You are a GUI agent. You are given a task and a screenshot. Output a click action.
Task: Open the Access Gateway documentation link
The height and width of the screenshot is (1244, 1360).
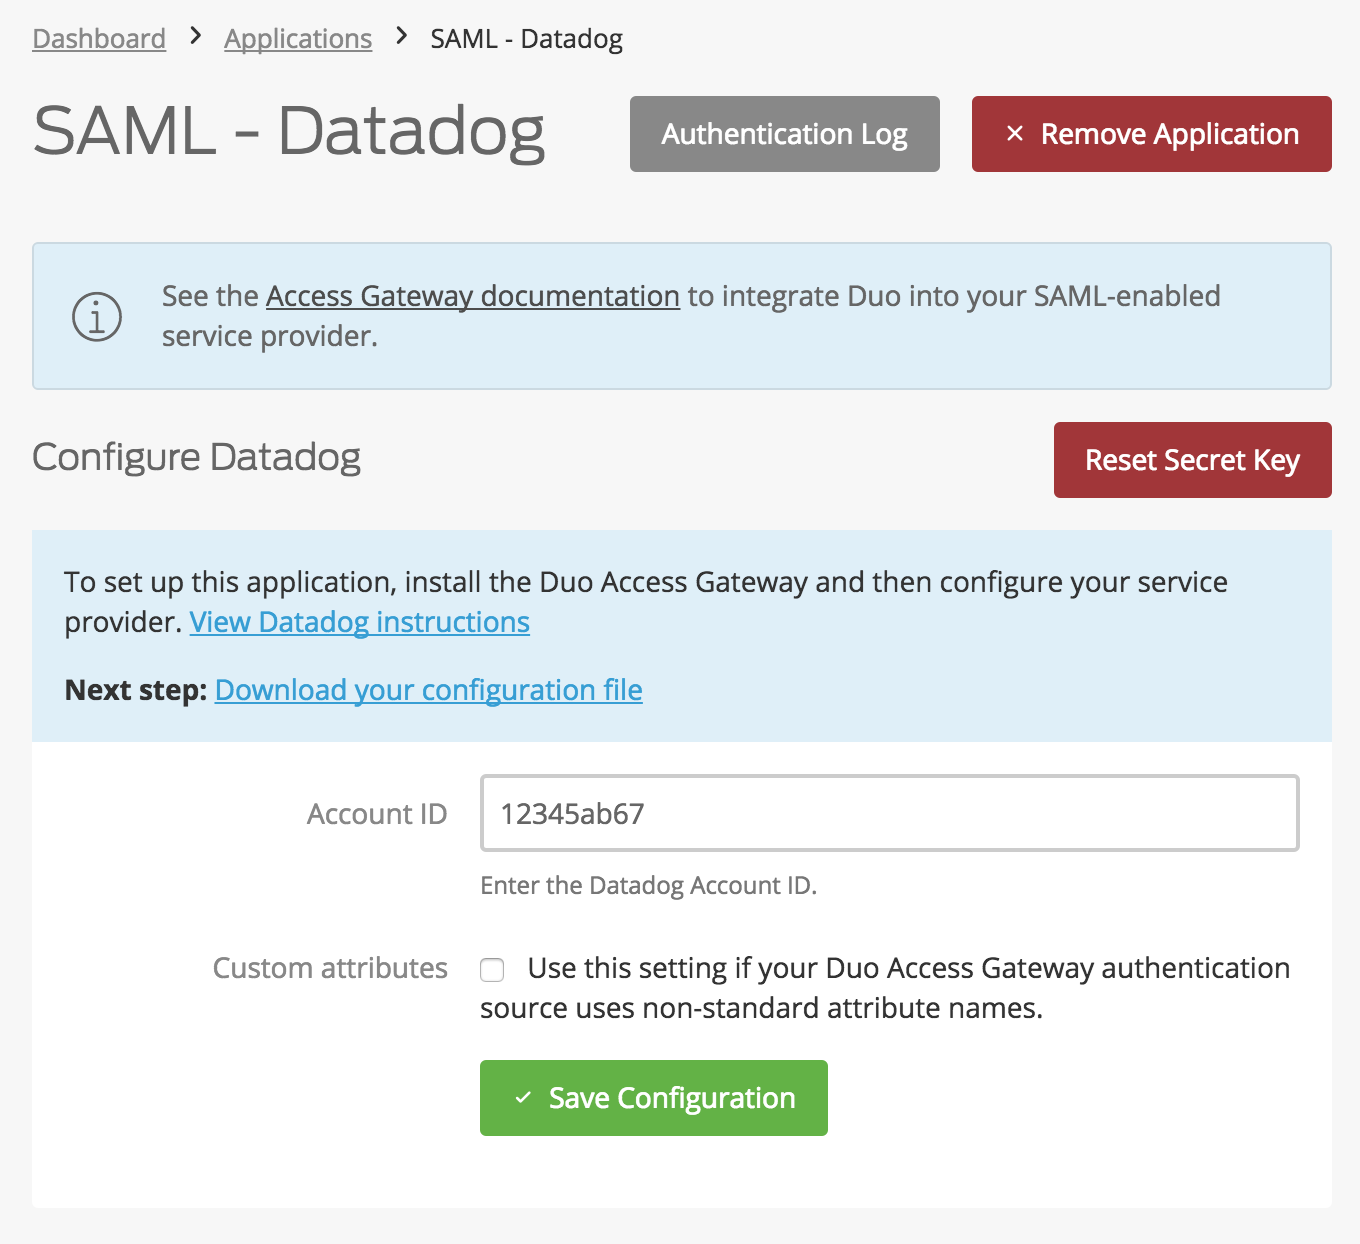pyautogui.click(x=471, y=296)
